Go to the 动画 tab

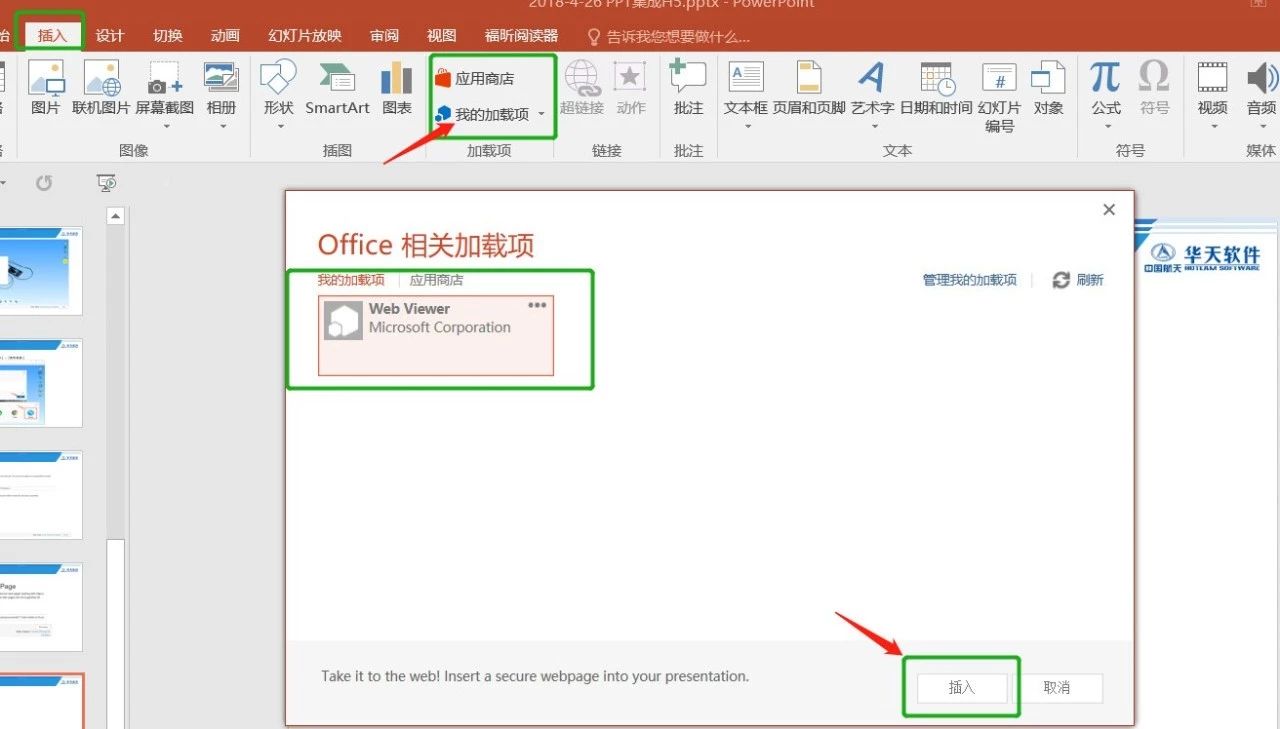[x=225, y=36]
